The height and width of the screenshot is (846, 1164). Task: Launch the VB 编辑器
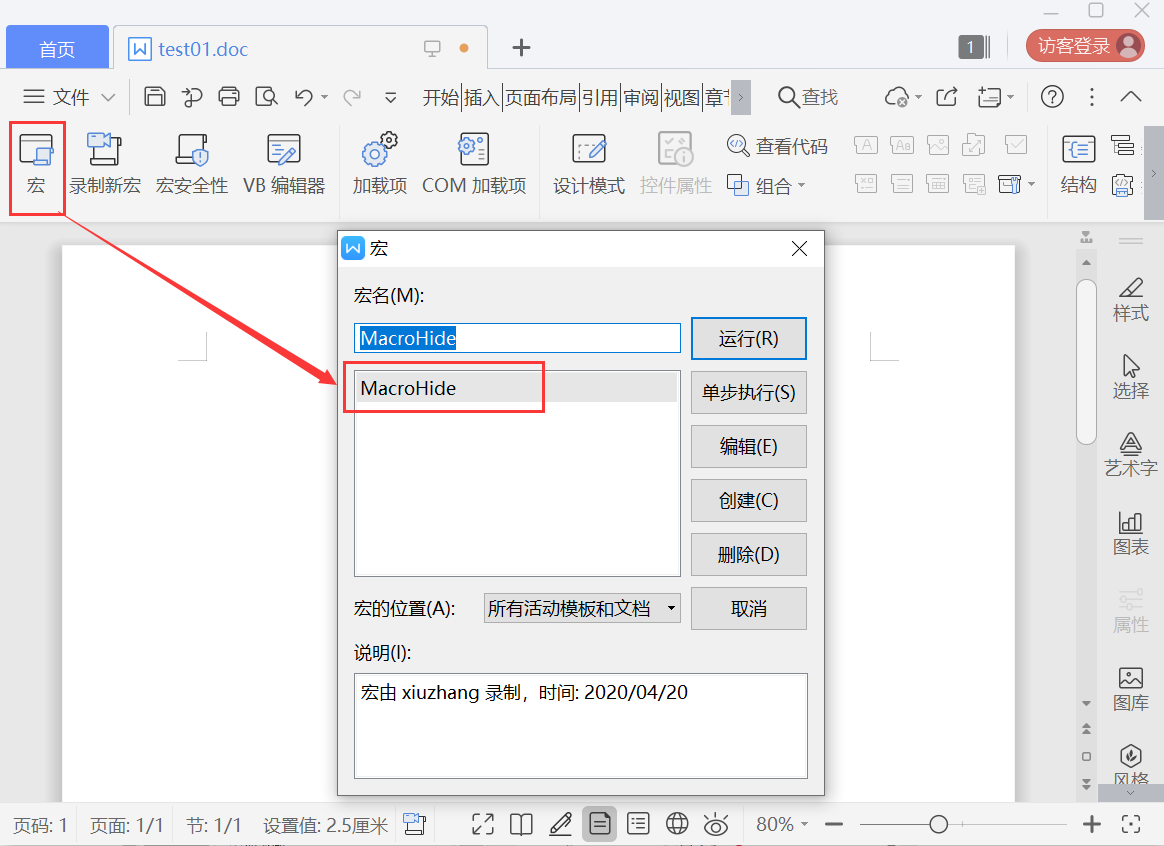coord(284,165)
